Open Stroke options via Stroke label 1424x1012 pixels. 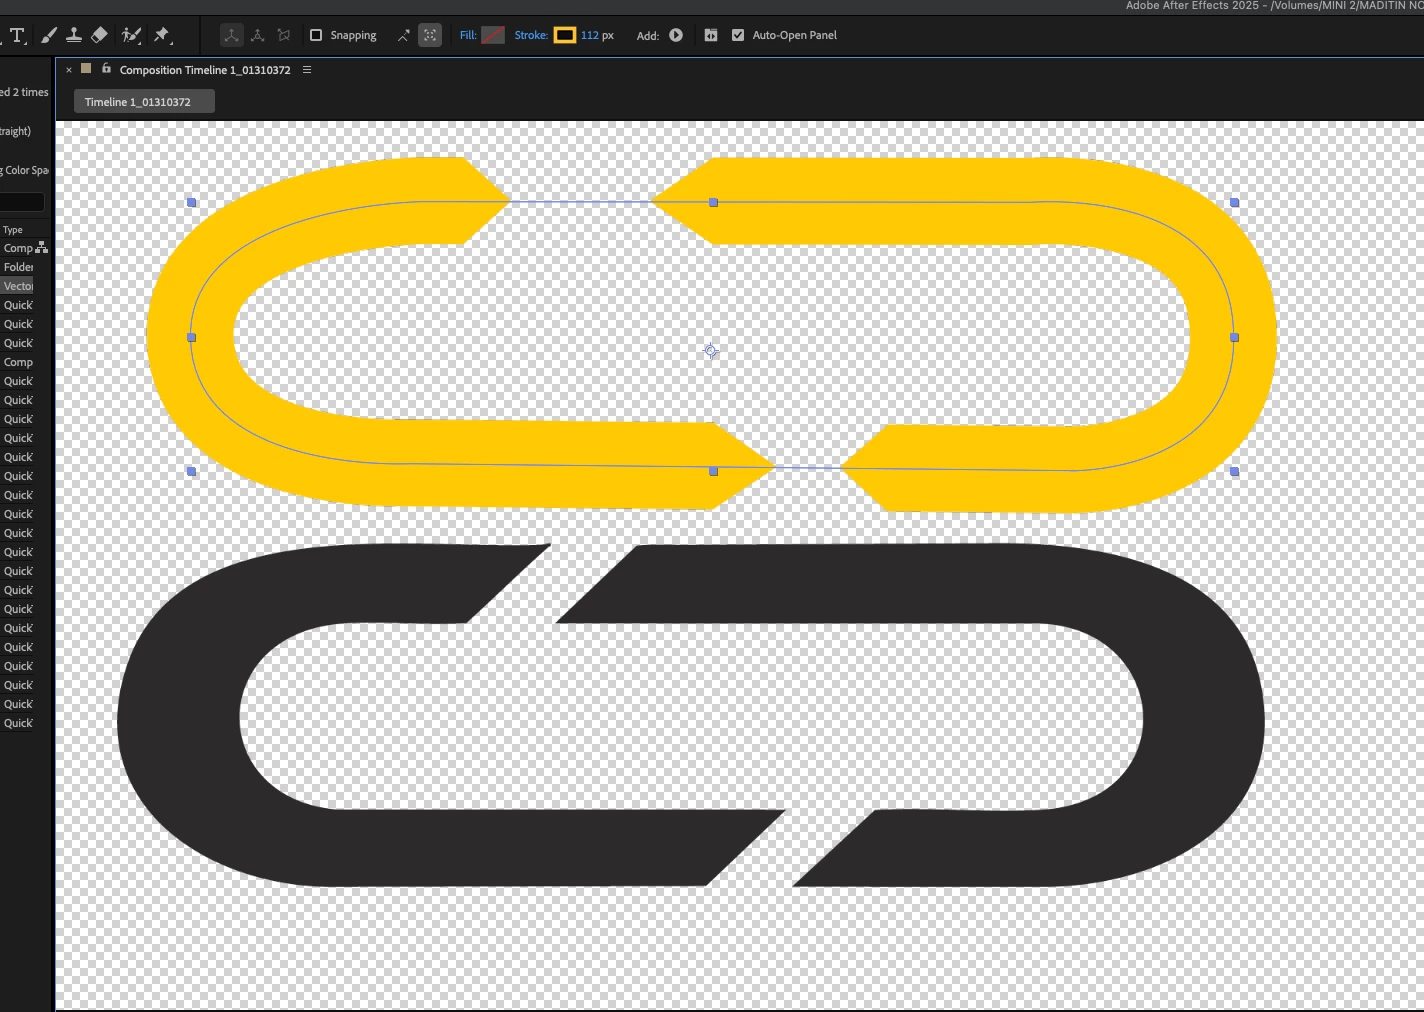coord(531,35)
